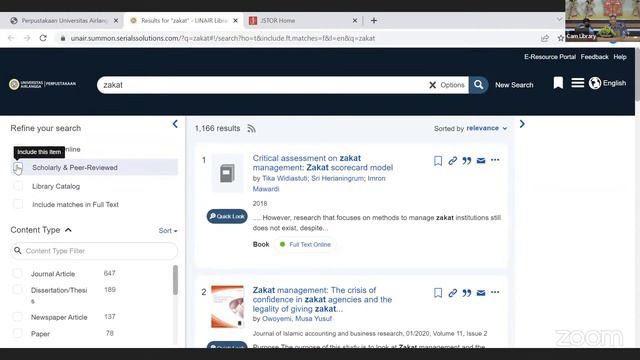
Task: Open the Feedback menu link
Action: (x=594, y=57)
